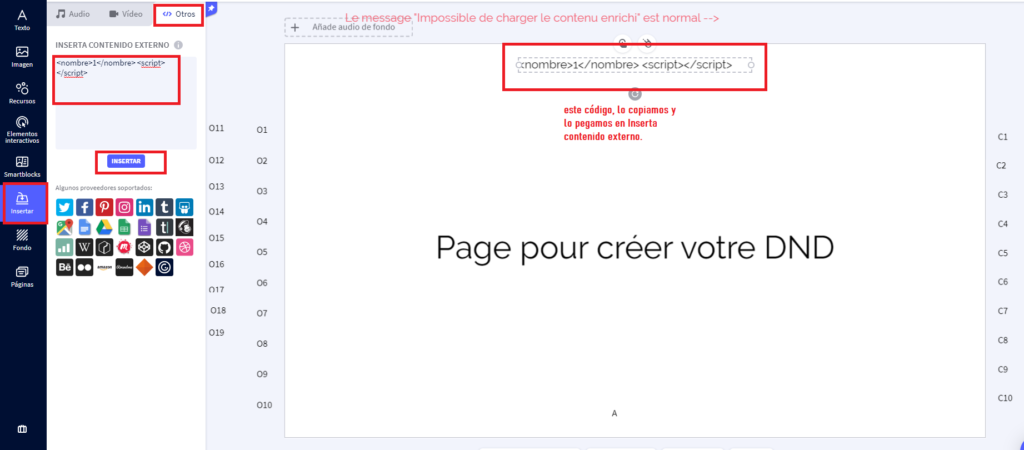Click the Google Drive provider icon
Screen dimensions: 1024x450
[104, 227]
